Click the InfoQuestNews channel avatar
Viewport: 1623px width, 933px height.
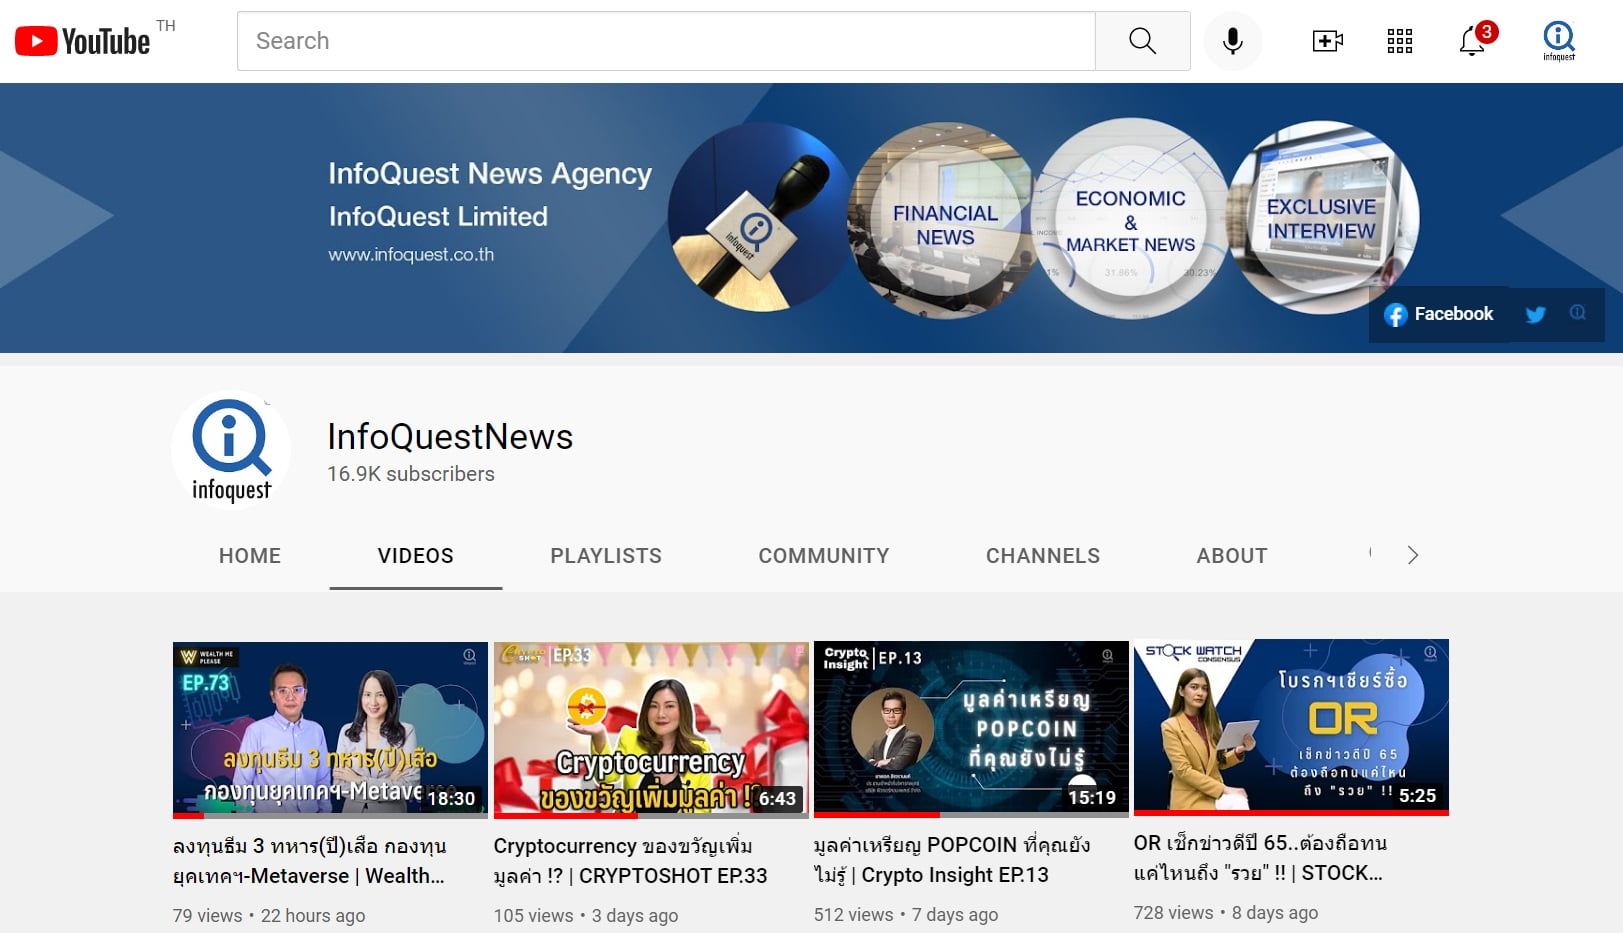(x=231, y=450)
